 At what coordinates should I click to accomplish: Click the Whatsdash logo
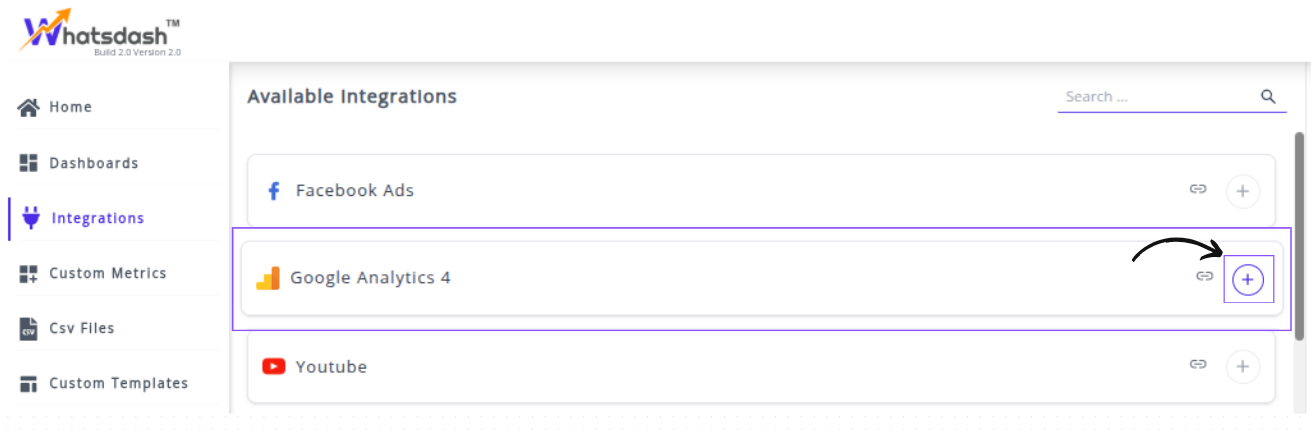pyautogui.click(x=98, y=31)
